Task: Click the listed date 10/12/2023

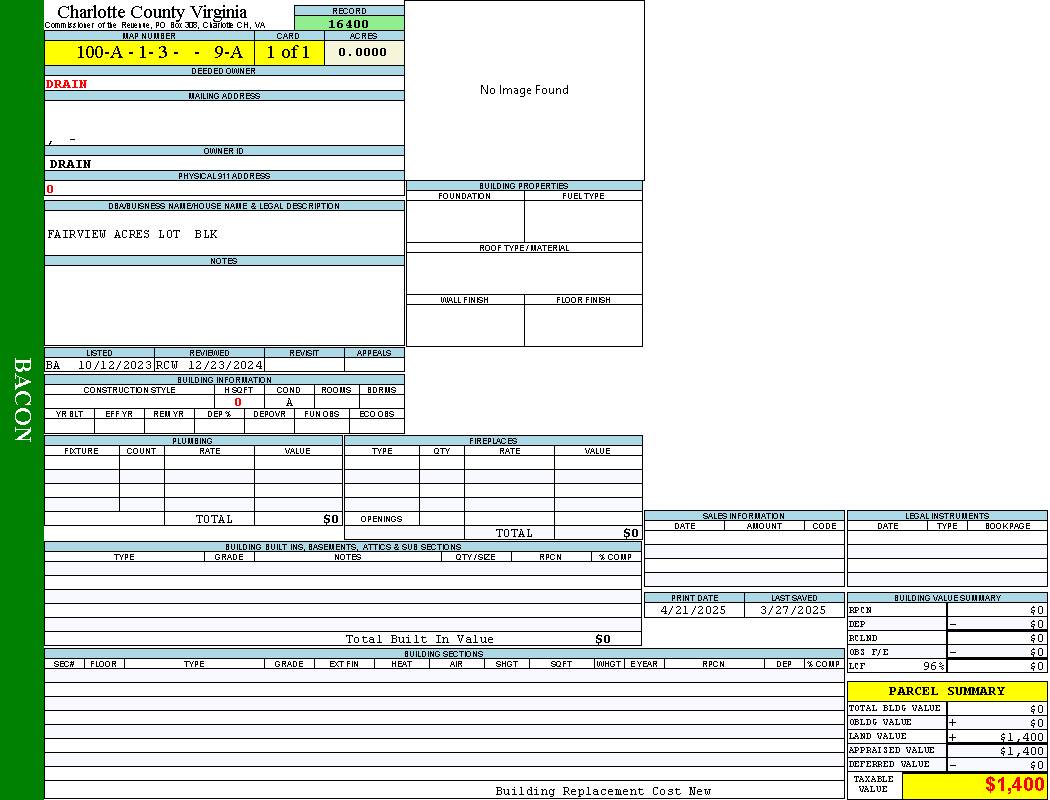Action: tap(114, 366)
